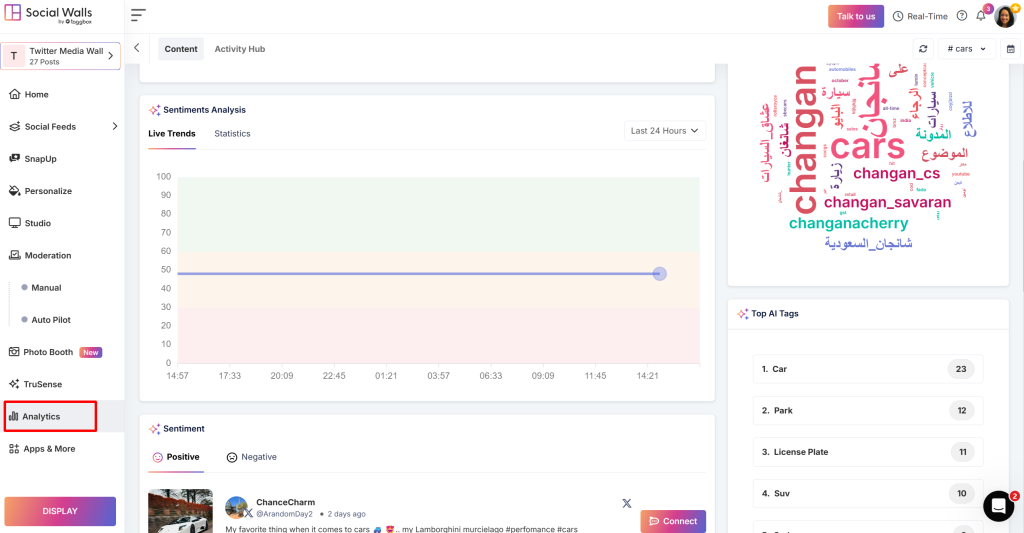Image resolution: width=1024 pixels, height=533 pixels.
Task: Expand the Twitter Media Wall selector
Action: [61, 56]
